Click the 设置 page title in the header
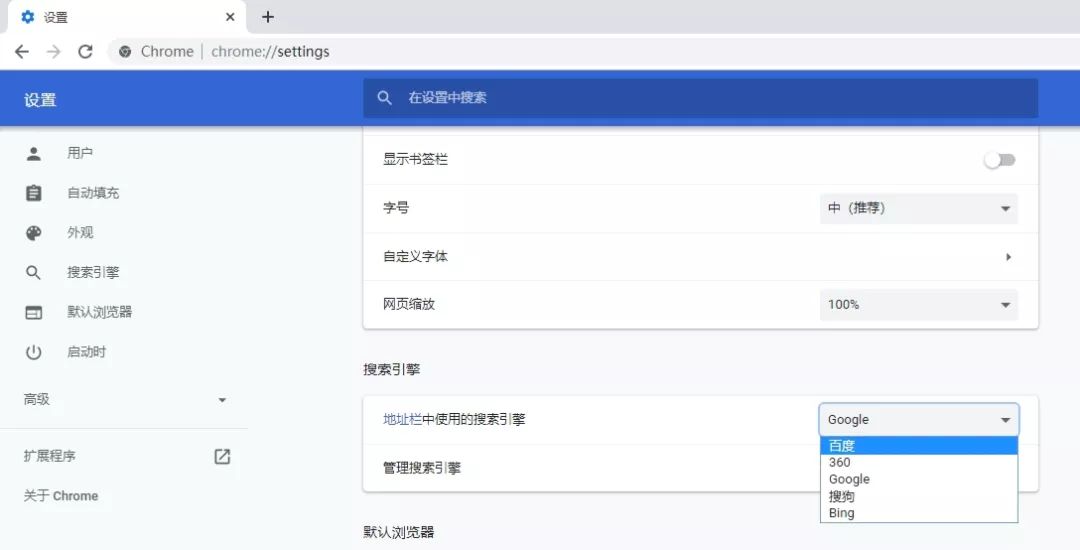This screenshot has height=550, width=1080. [x=40, y=100]
